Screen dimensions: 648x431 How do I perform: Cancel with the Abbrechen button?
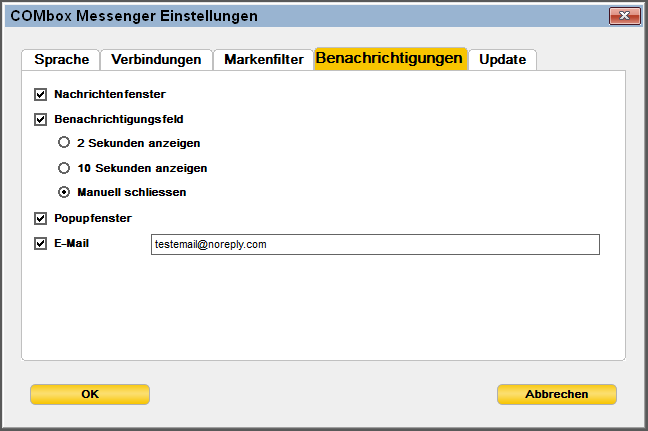557,394
